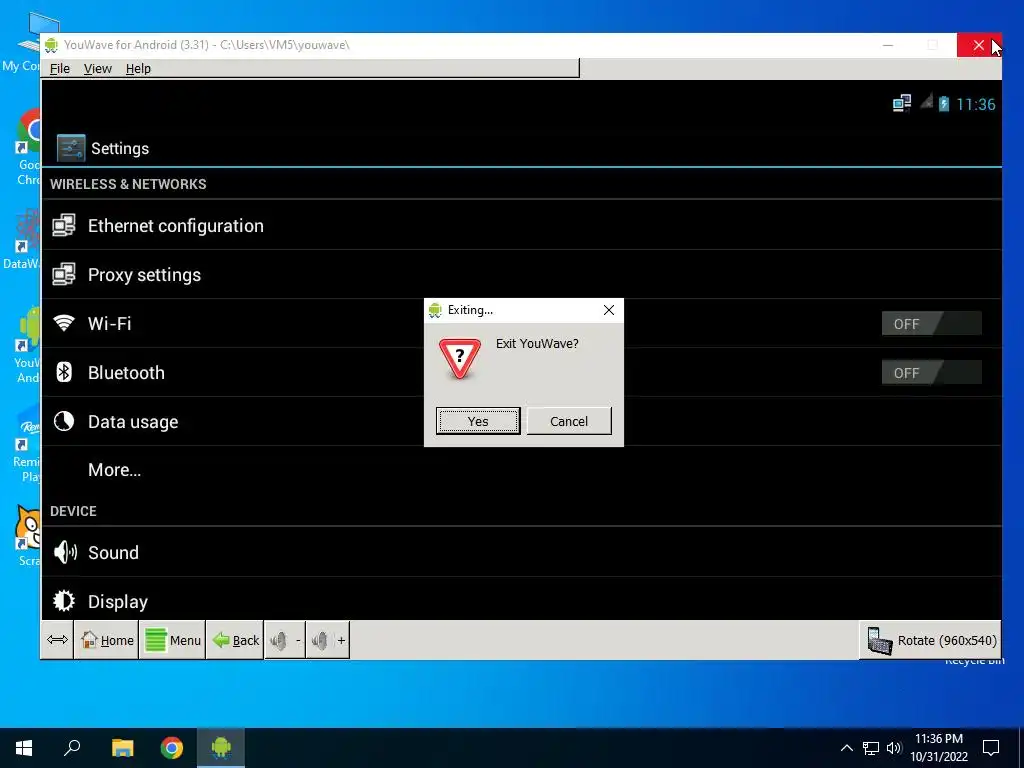Click Android battery status icon

[x=944, y=104]
